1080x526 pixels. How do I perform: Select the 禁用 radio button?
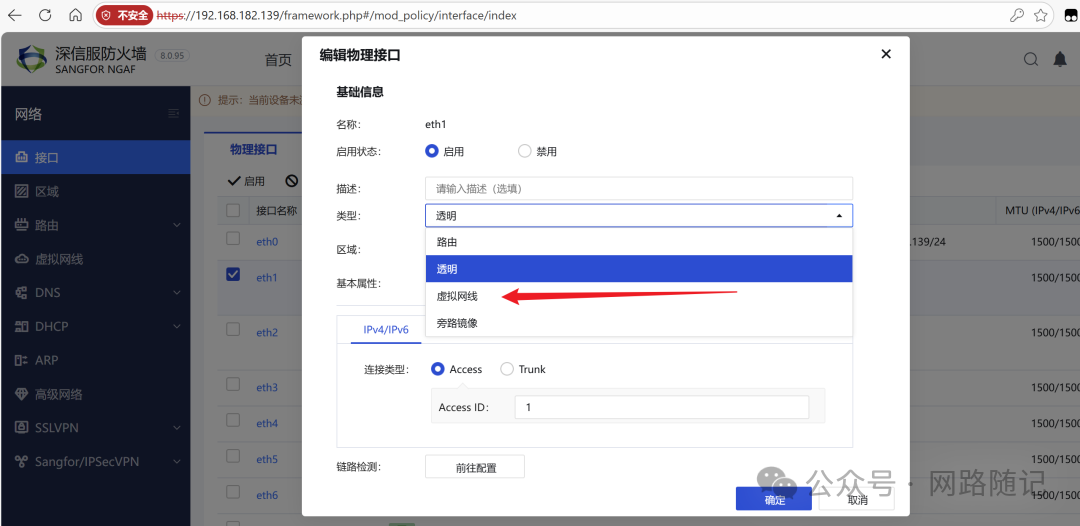point(524,151)
